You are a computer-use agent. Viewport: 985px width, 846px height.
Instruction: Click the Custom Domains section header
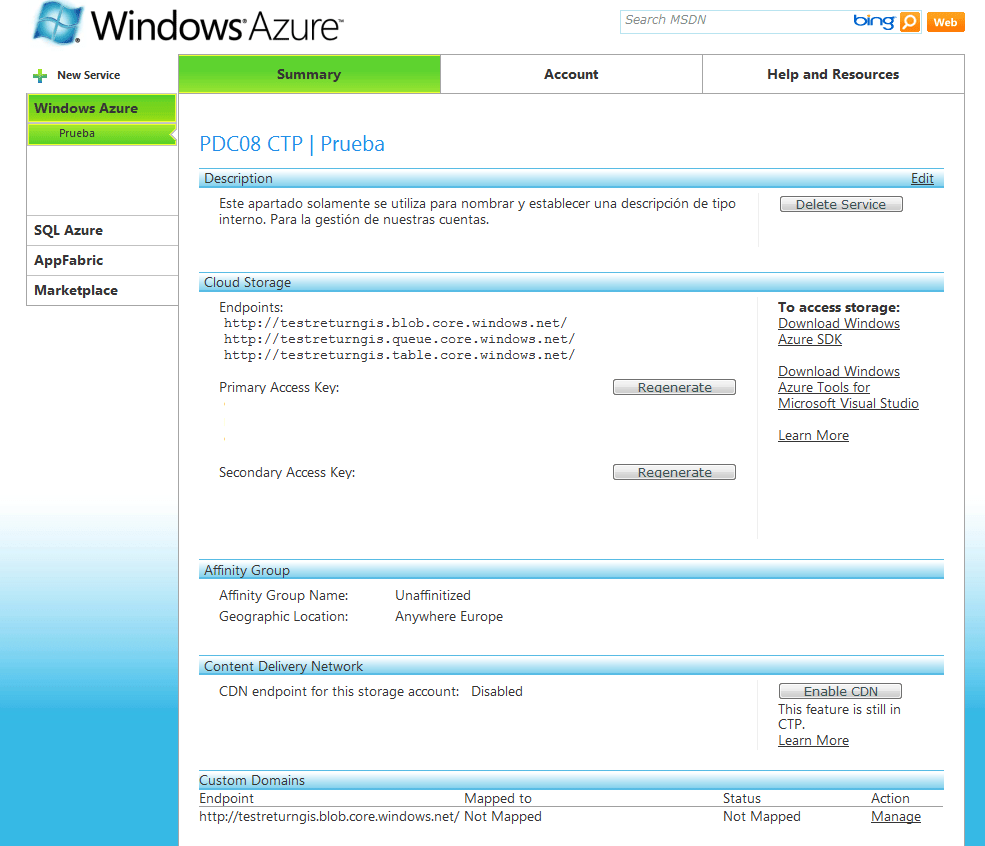pyautogui.click(x=571, y=781)
